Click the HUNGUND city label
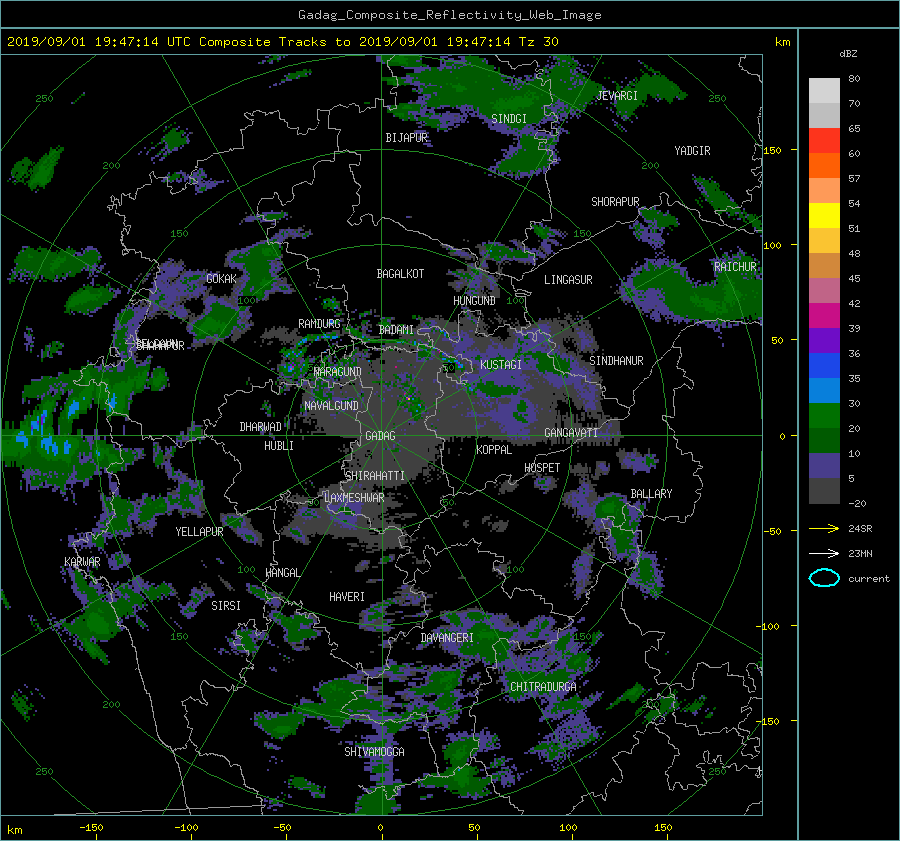The image size is (900, 841). point(474,301)
